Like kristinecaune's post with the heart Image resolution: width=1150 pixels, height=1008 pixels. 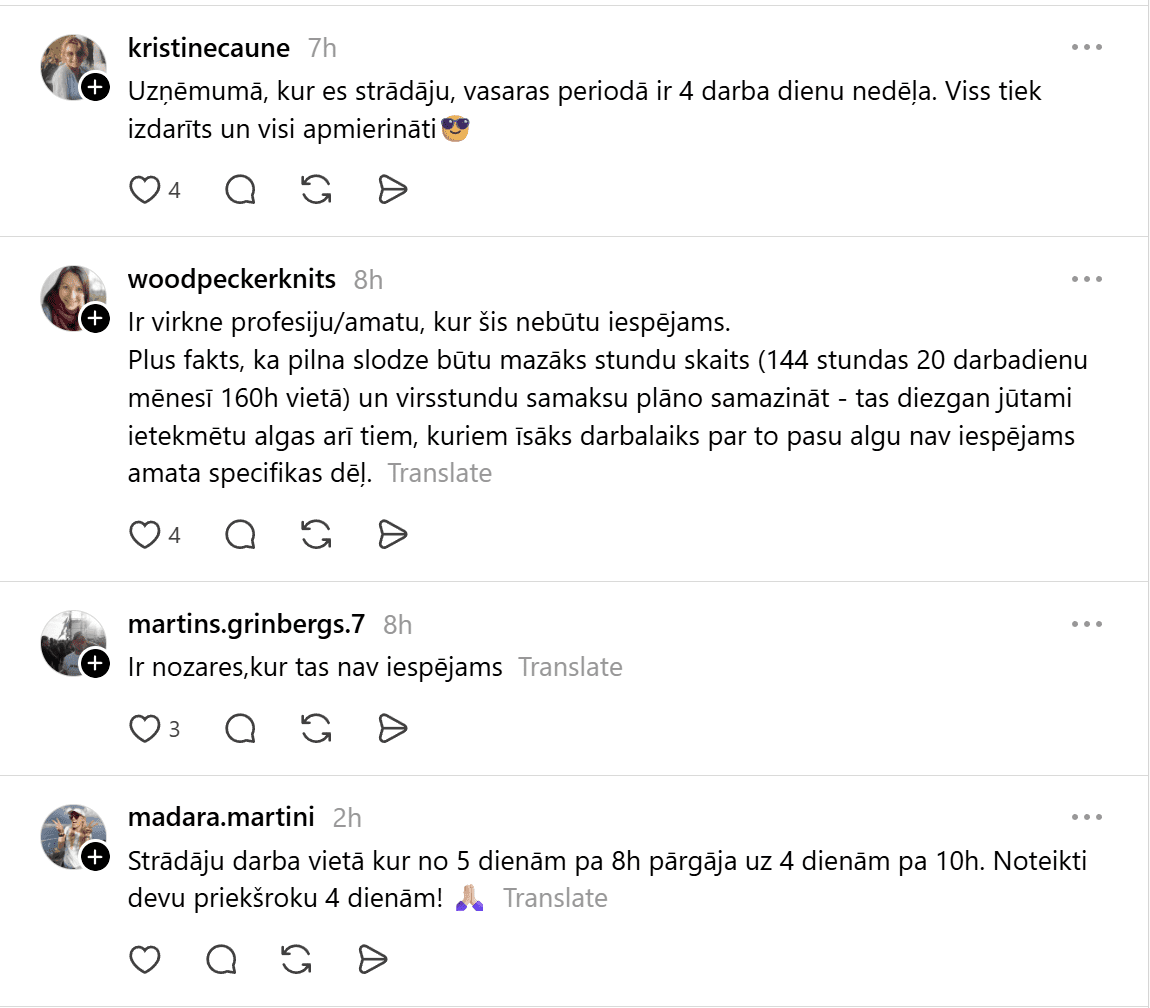(x=146, y=190)
